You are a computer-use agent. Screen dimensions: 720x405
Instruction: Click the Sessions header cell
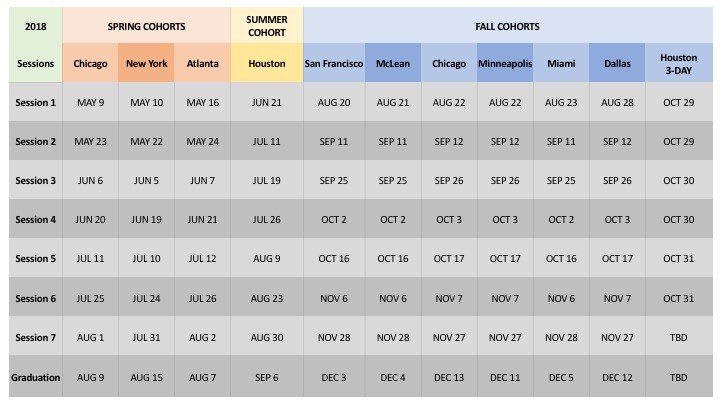click(x=35, y=64)
